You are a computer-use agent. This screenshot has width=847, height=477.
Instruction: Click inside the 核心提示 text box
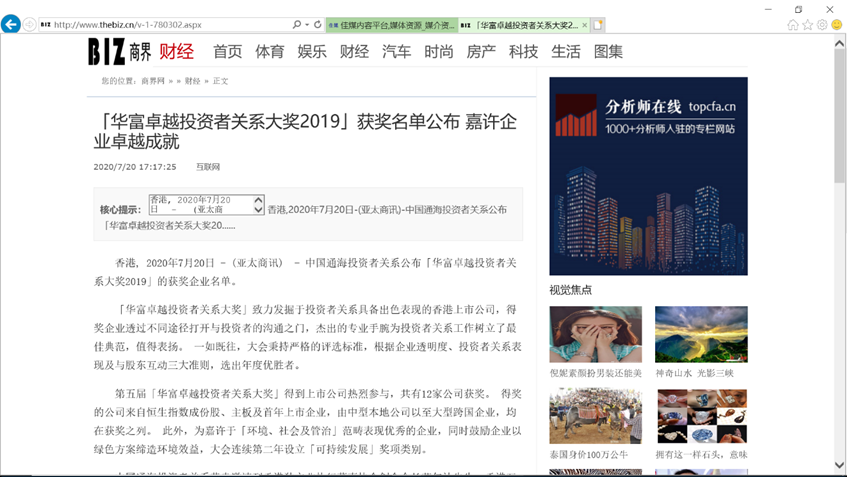201,205
